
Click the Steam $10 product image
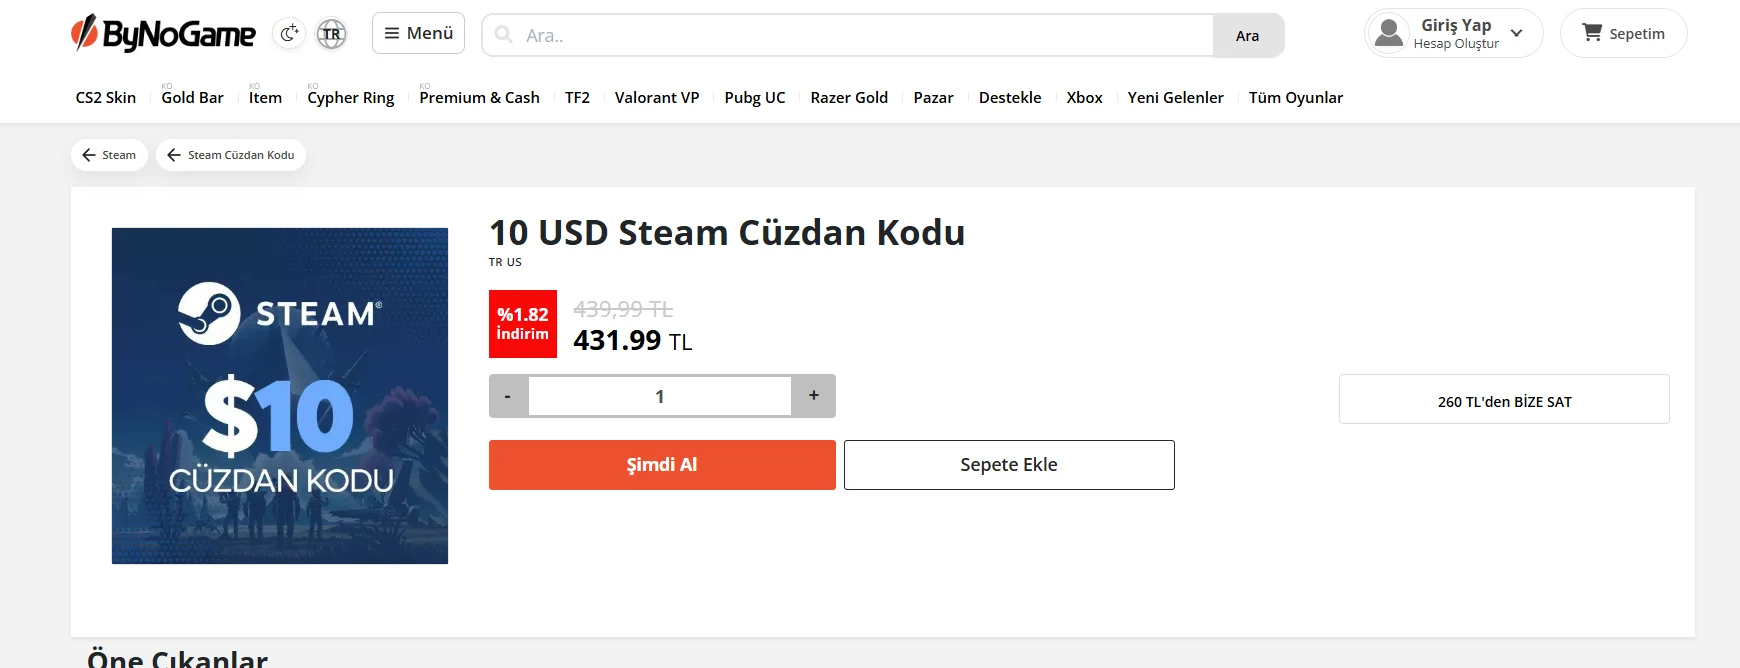pos(280,396)
